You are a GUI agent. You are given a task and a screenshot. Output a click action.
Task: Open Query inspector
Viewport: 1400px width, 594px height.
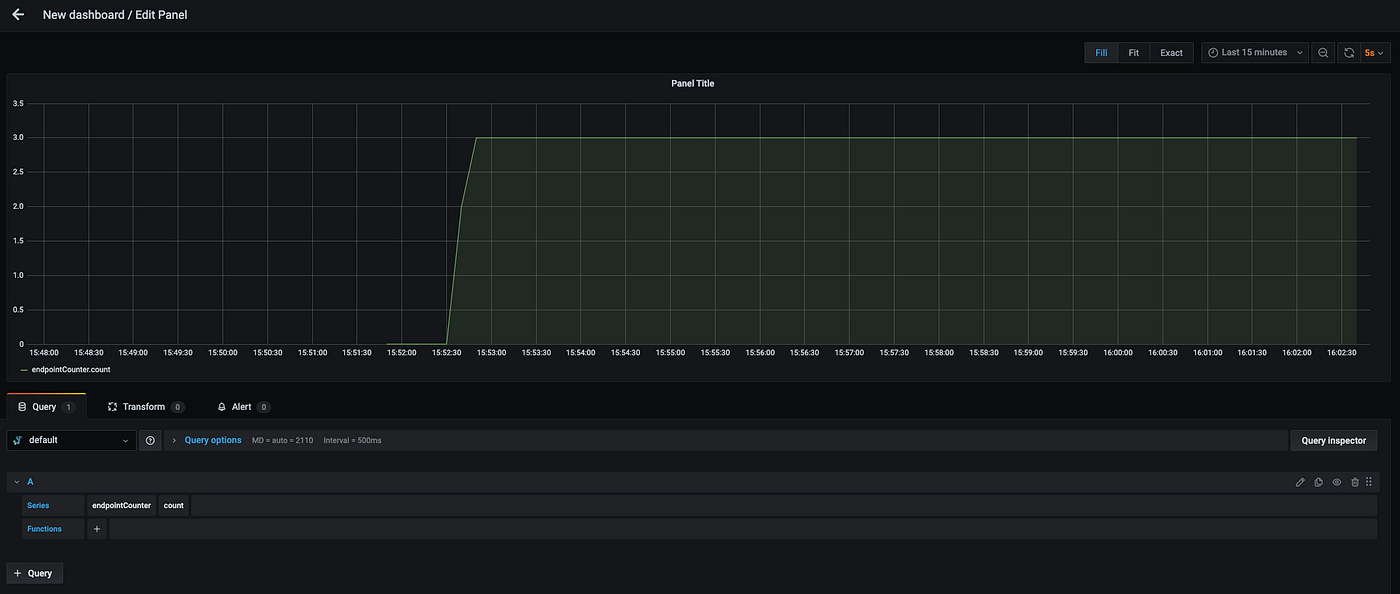click(1334, 440)
